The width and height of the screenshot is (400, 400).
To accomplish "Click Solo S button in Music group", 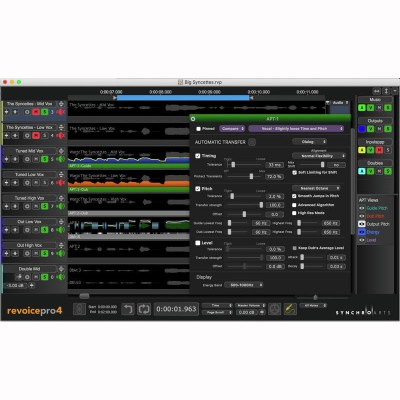I will click(x=388, y=108).
